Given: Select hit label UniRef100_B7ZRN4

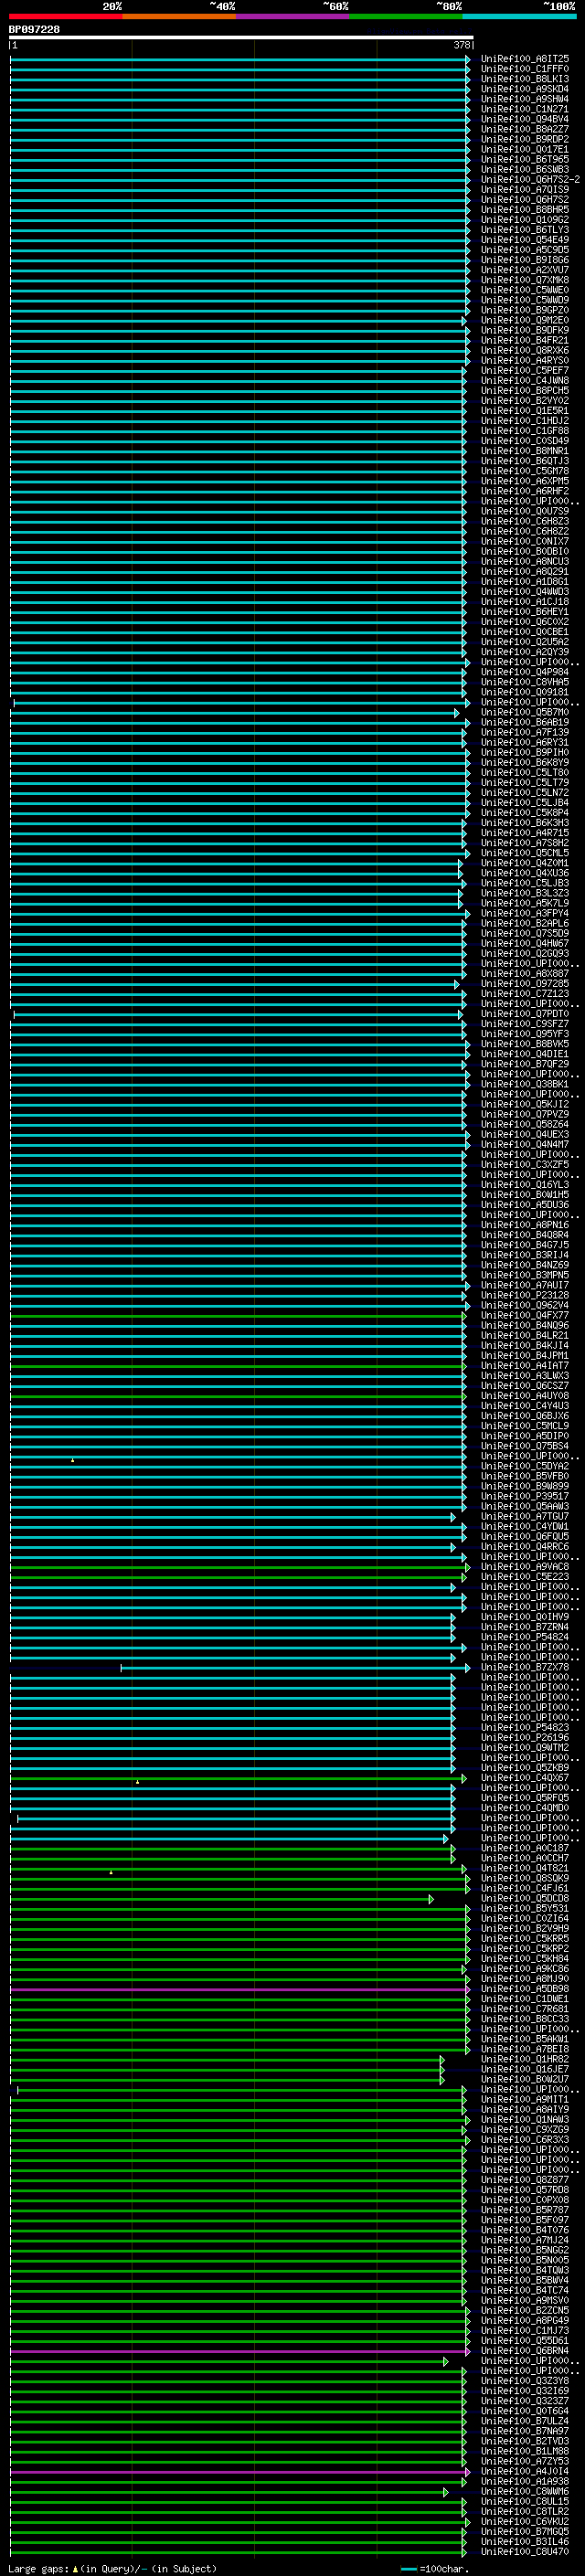Looking at the screenshot, I should [525, 1627].
